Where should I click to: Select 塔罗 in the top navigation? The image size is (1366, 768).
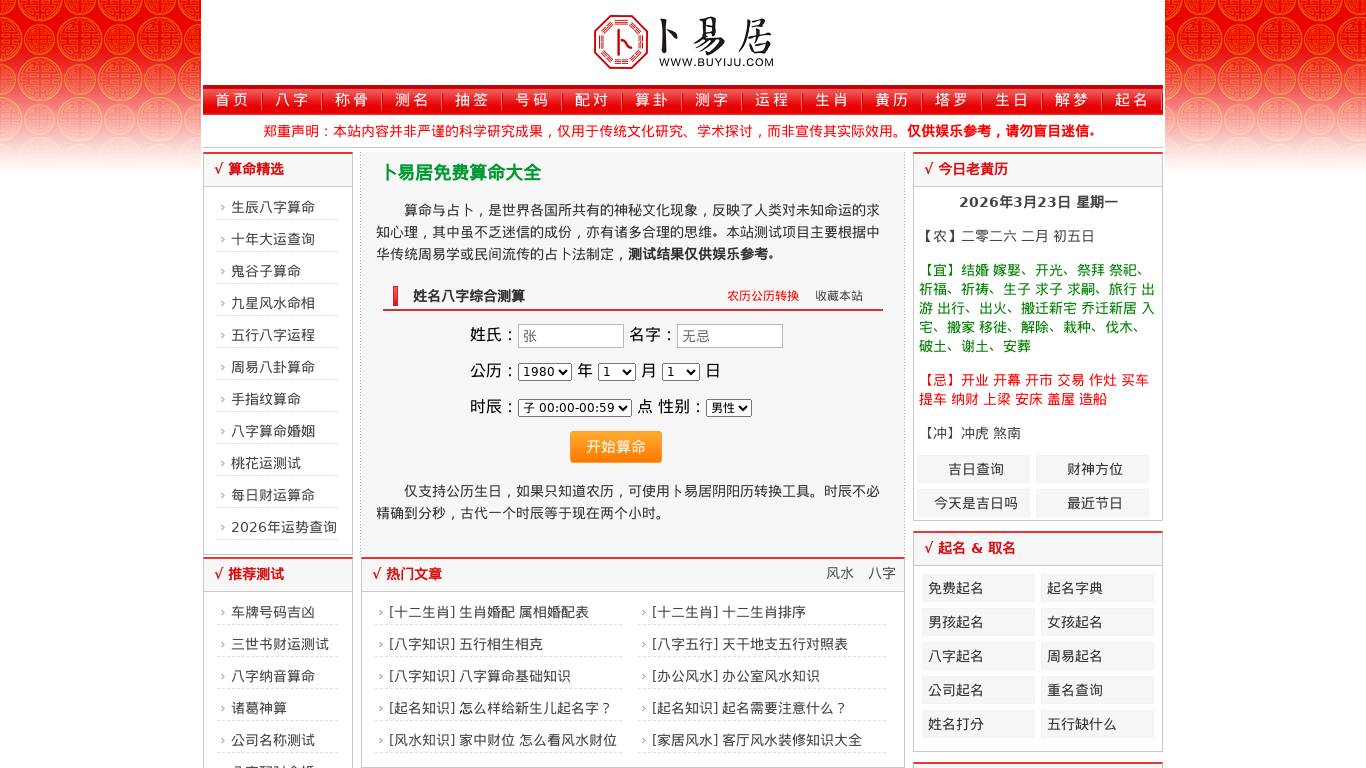951,100
